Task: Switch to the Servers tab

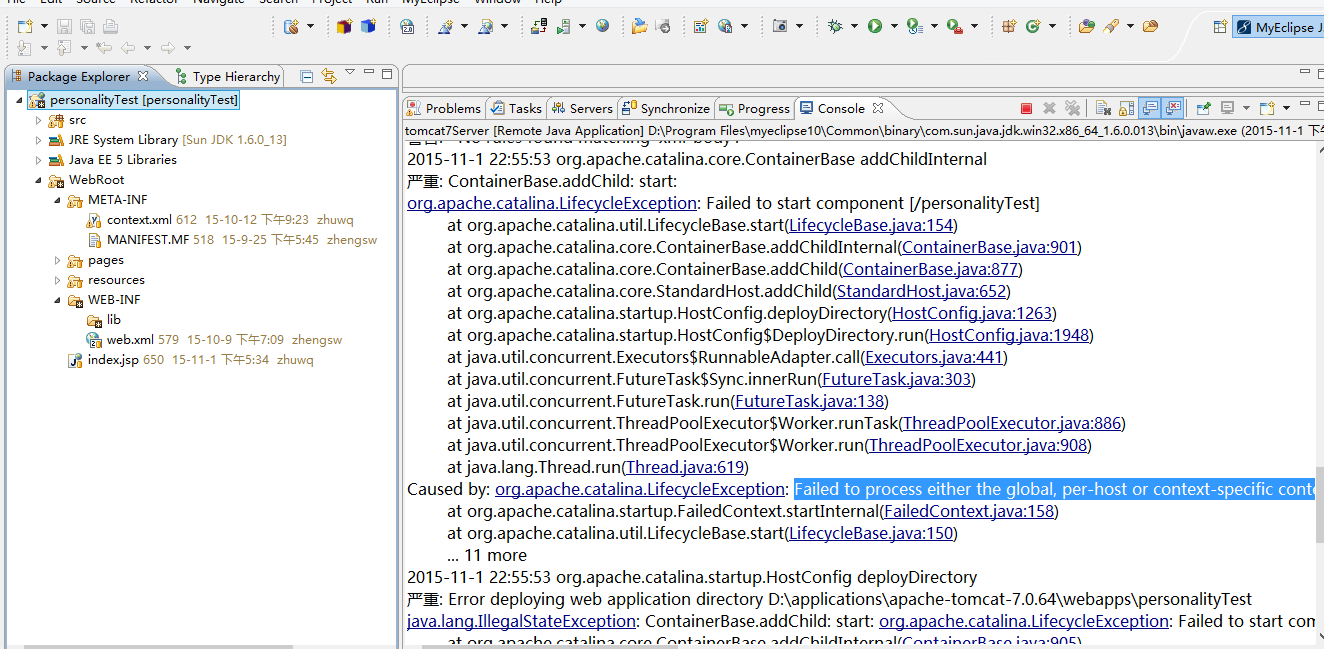Action: (x=582, y=108)
